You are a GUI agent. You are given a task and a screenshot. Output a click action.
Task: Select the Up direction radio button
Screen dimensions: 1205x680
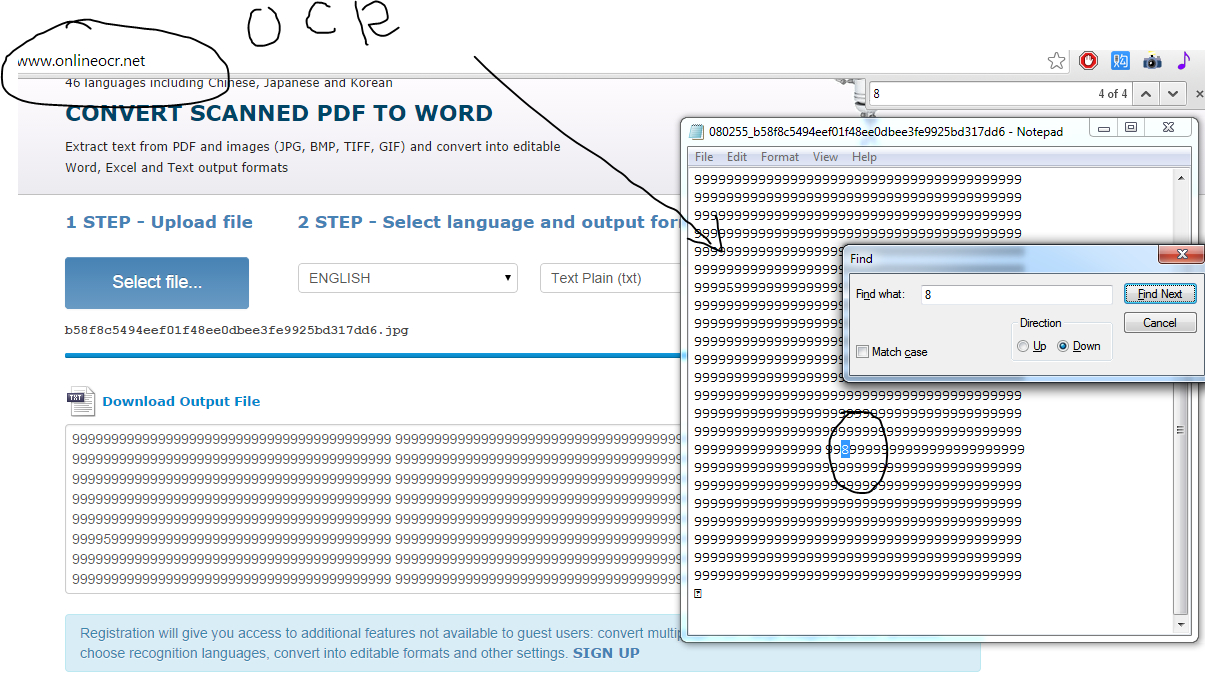point(1022,346)
